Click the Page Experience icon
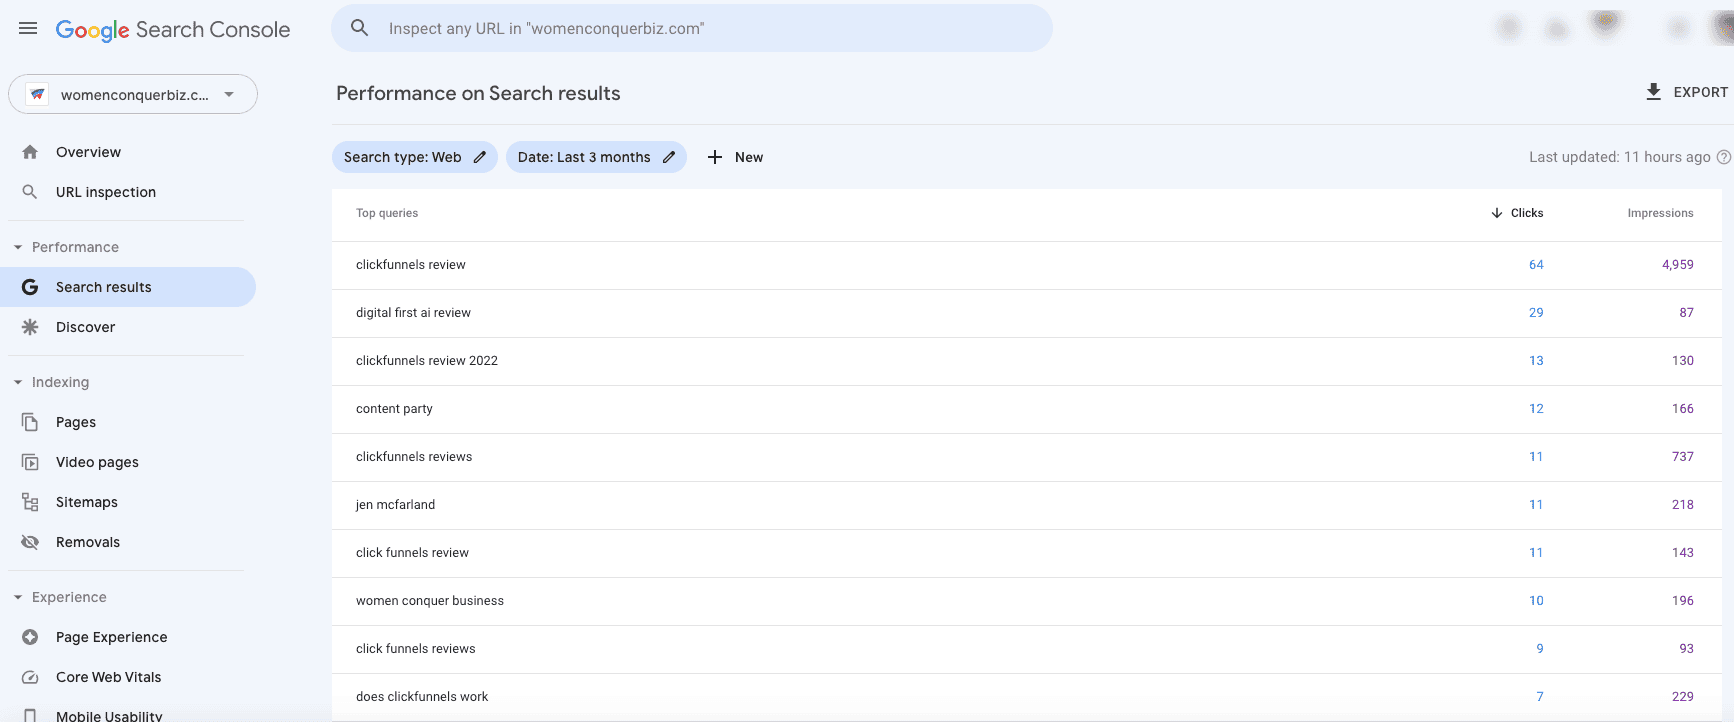Screen dimensions: 1734x722 tap(30, 637)
